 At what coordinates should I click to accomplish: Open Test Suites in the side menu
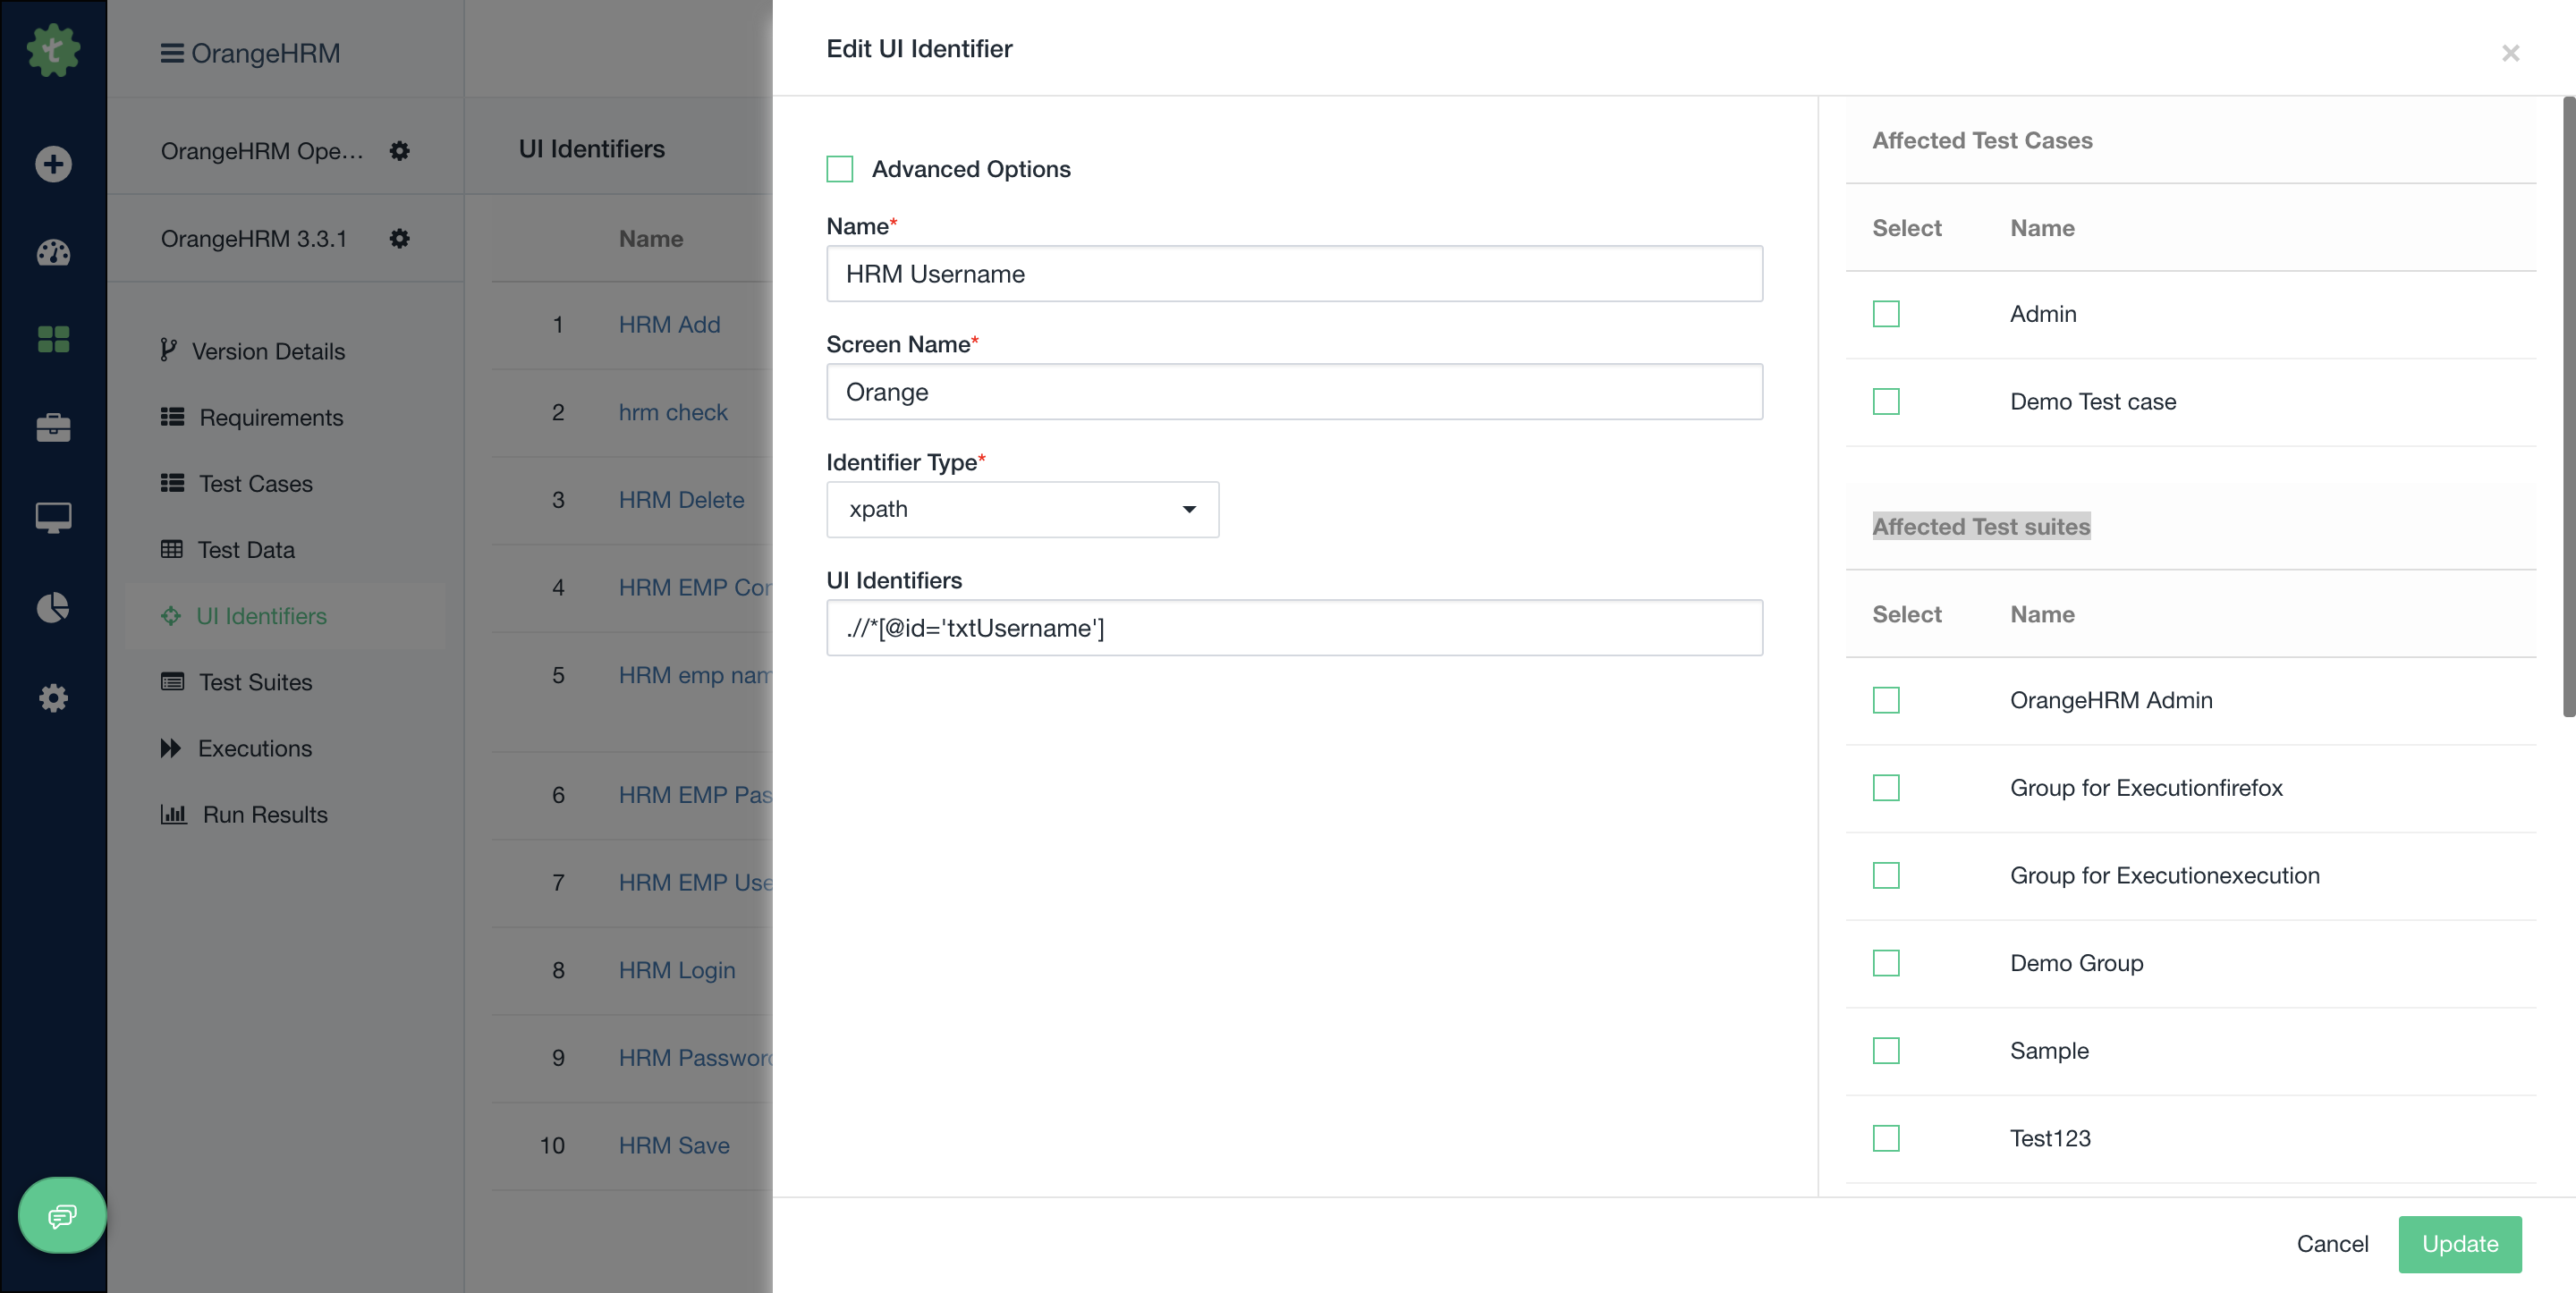255,682
